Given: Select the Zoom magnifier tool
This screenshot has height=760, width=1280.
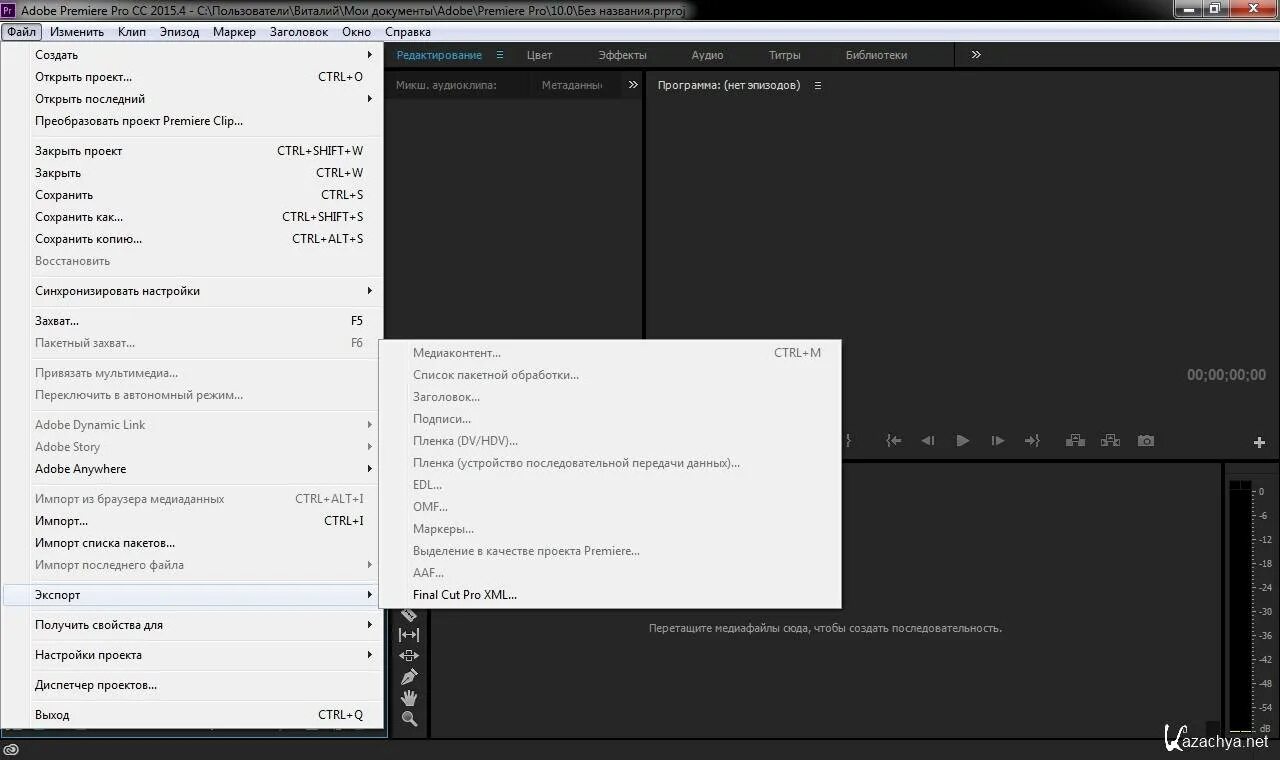Looking at the screenshot, I should click(x=409, y=719).
